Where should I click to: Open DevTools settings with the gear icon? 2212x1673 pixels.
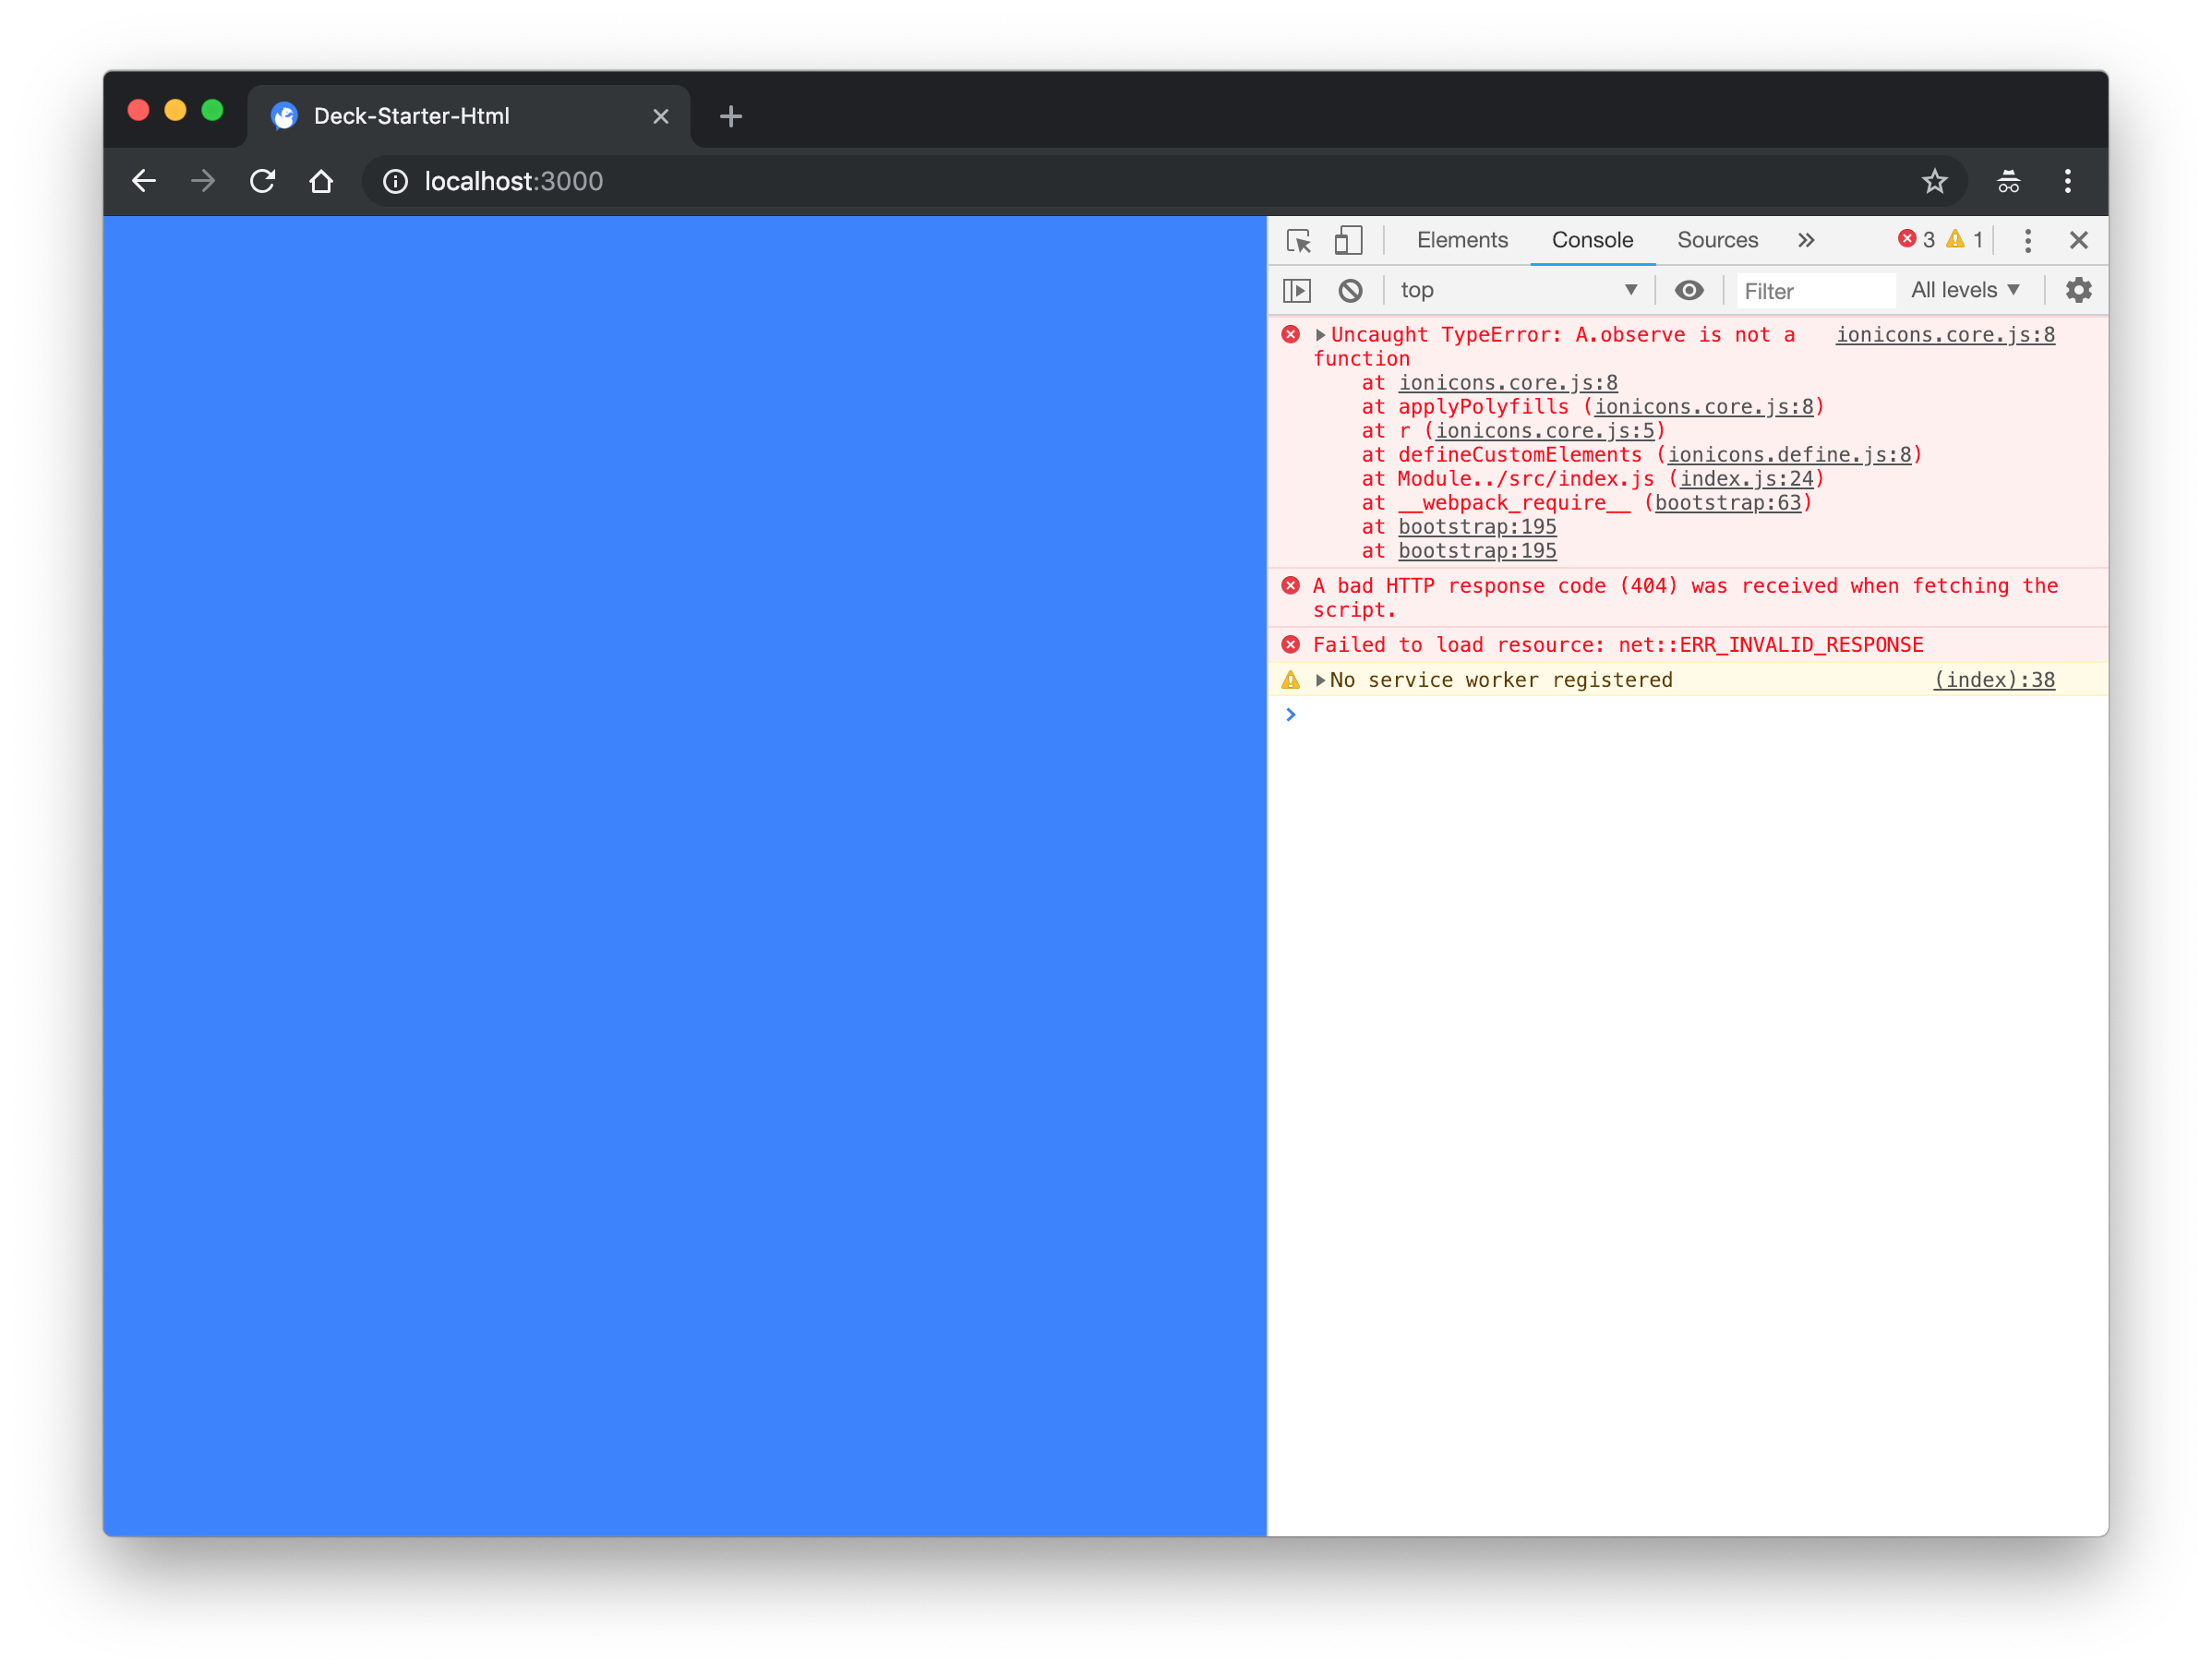(x=2078, y=290)
